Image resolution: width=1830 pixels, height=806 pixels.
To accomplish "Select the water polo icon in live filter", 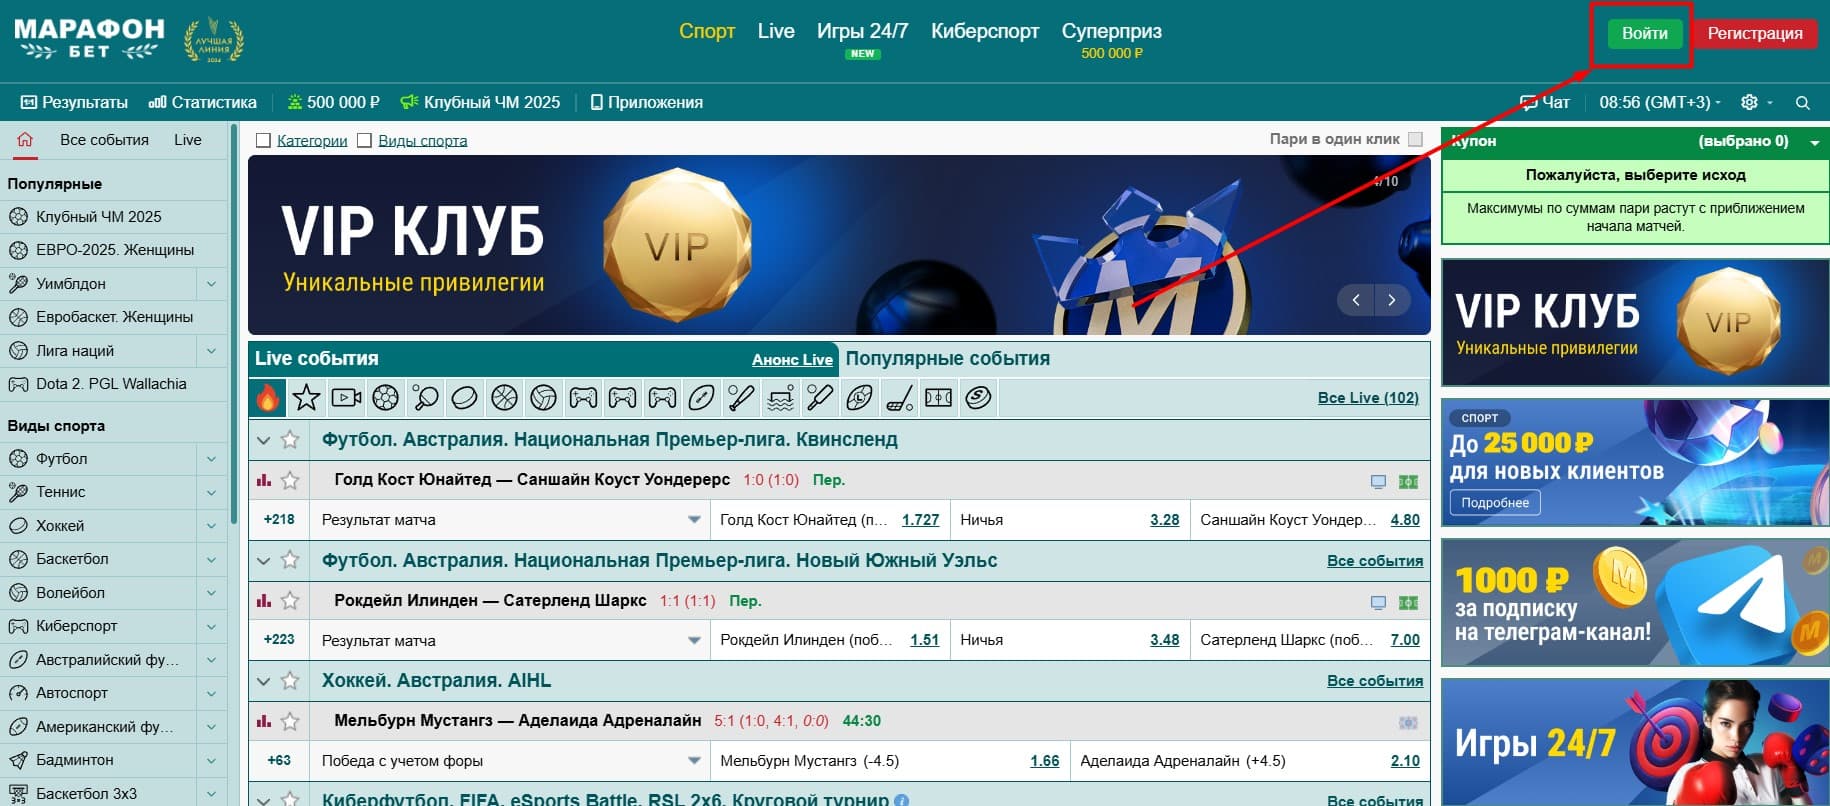I will pyautogui.click(x=780, y=398).
